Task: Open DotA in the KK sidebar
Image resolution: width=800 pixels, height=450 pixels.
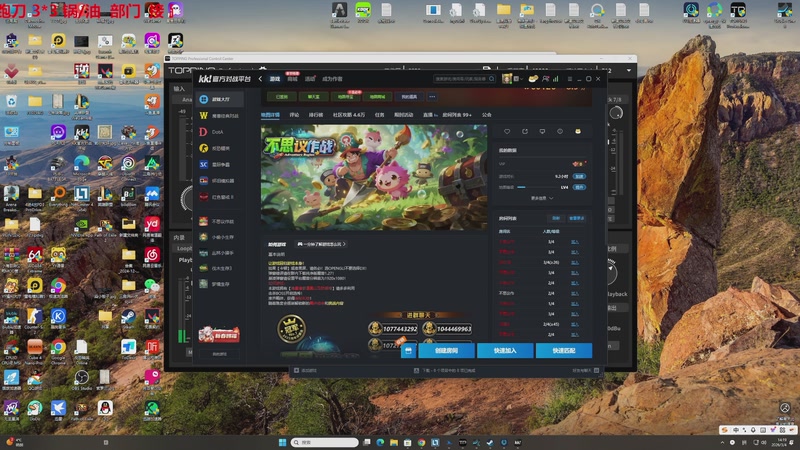Action: pos(220,132)
